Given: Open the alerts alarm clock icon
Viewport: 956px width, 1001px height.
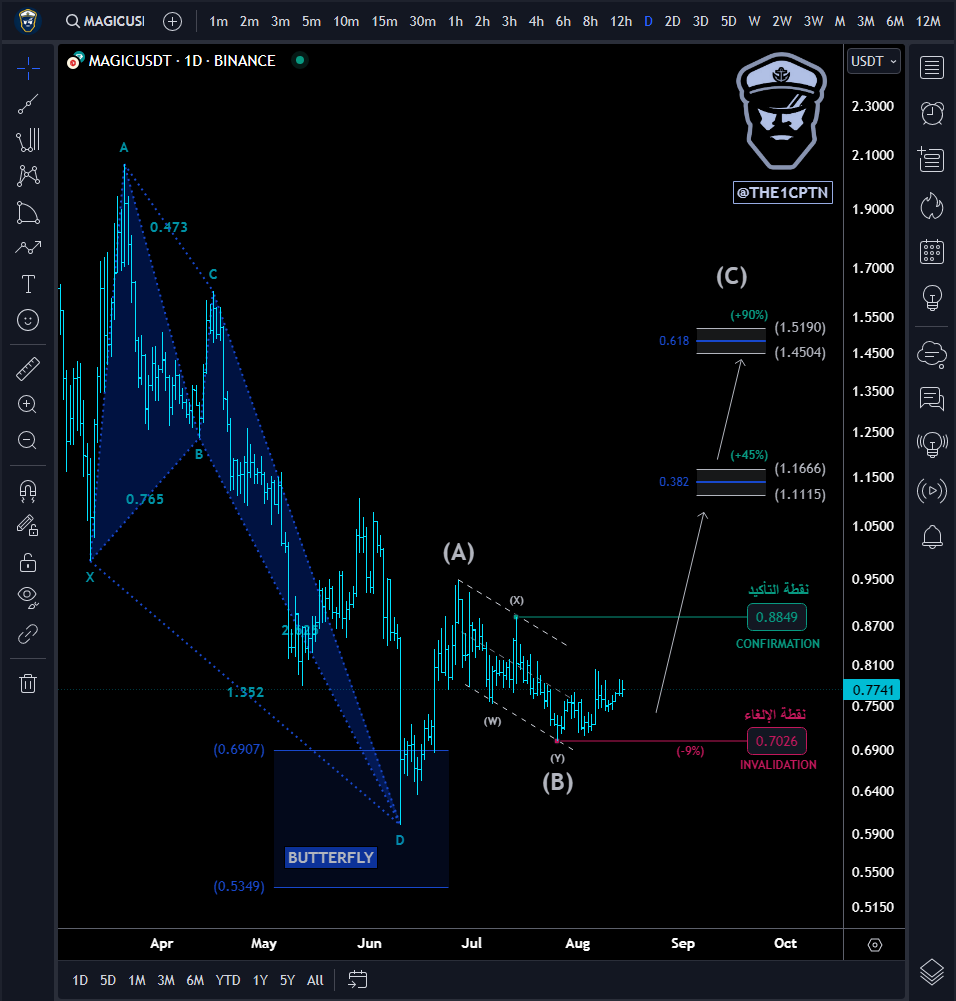Looking at the screenshot, I should coord(932,113).
